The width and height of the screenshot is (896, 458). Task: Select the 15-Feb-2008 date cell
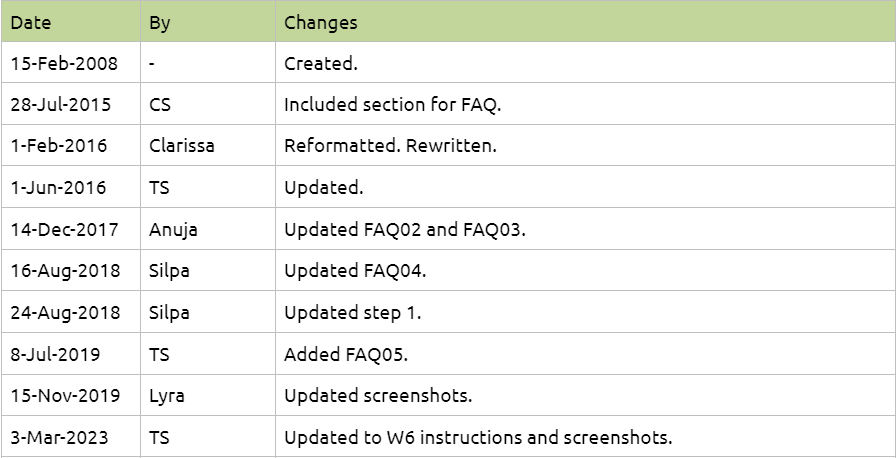(x=64, y=63)
